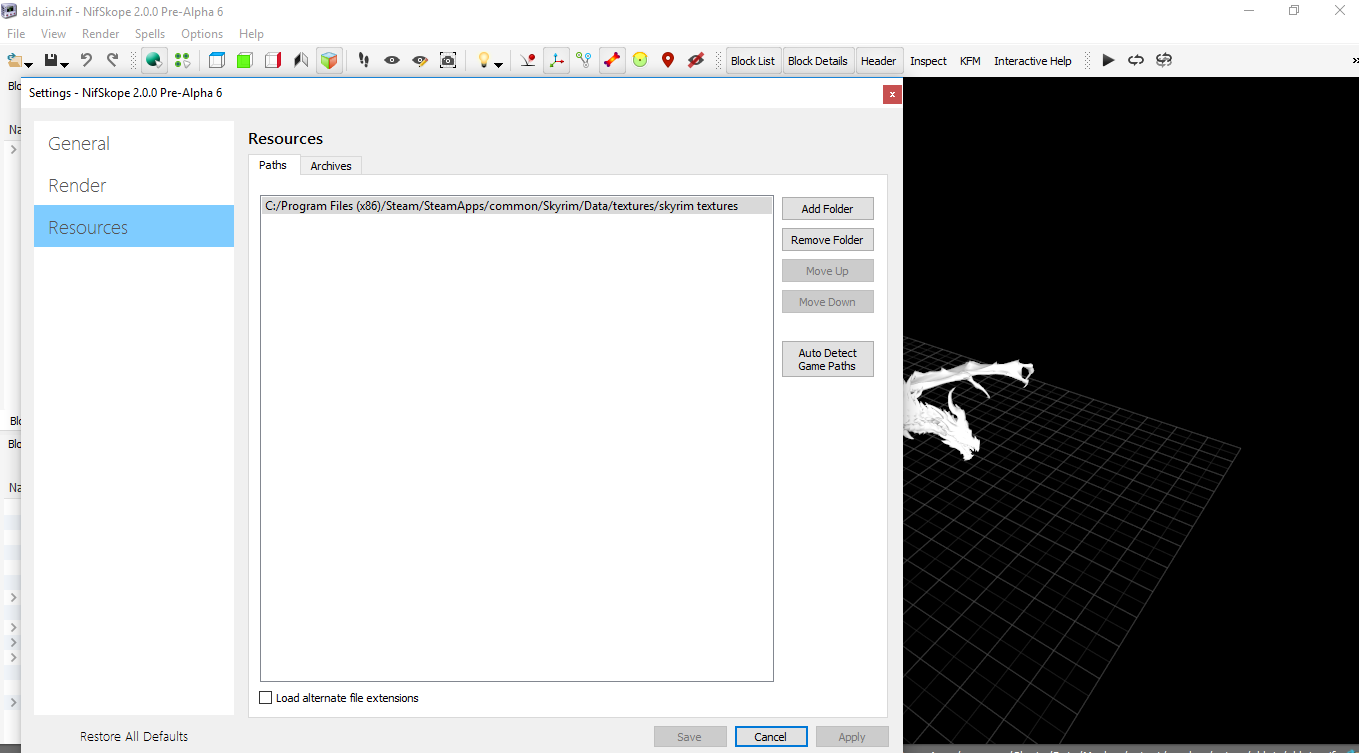Open the lightbulb lighting dropdown arrow
The height and width of the screenshot is (753, 1359).
click(498, 65)
